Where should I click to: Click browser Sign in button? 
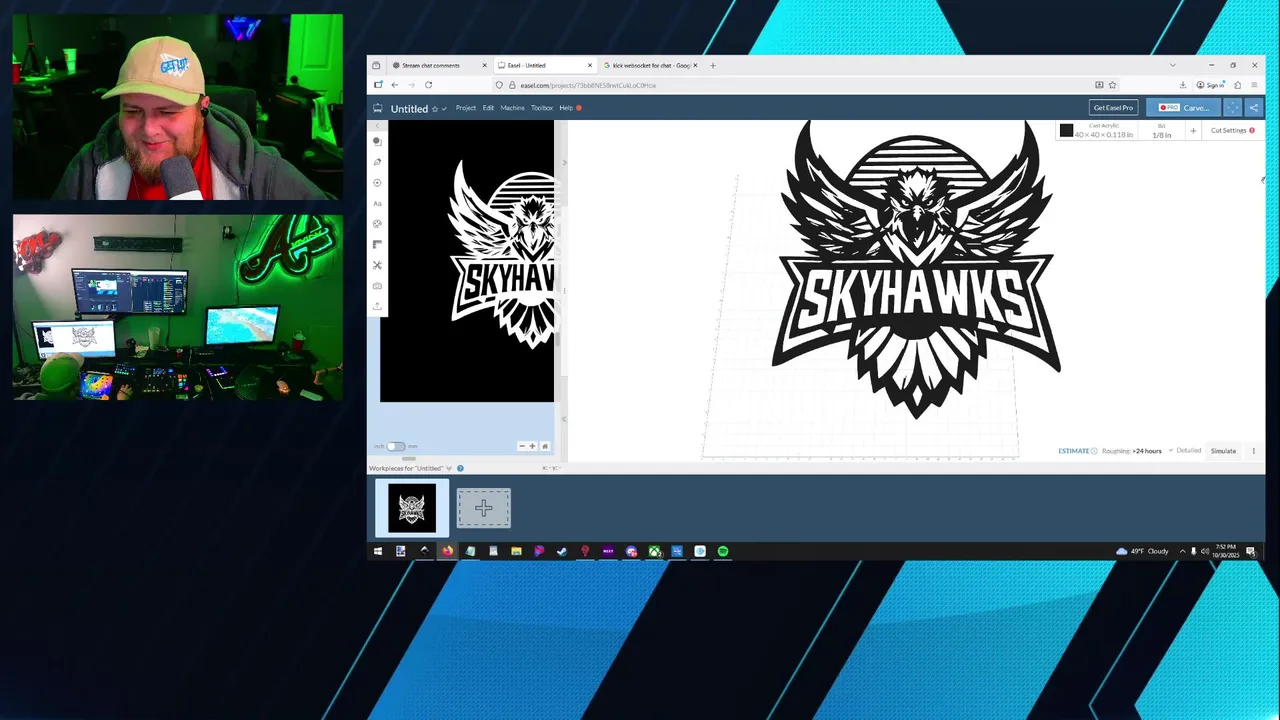point(1212,85)
